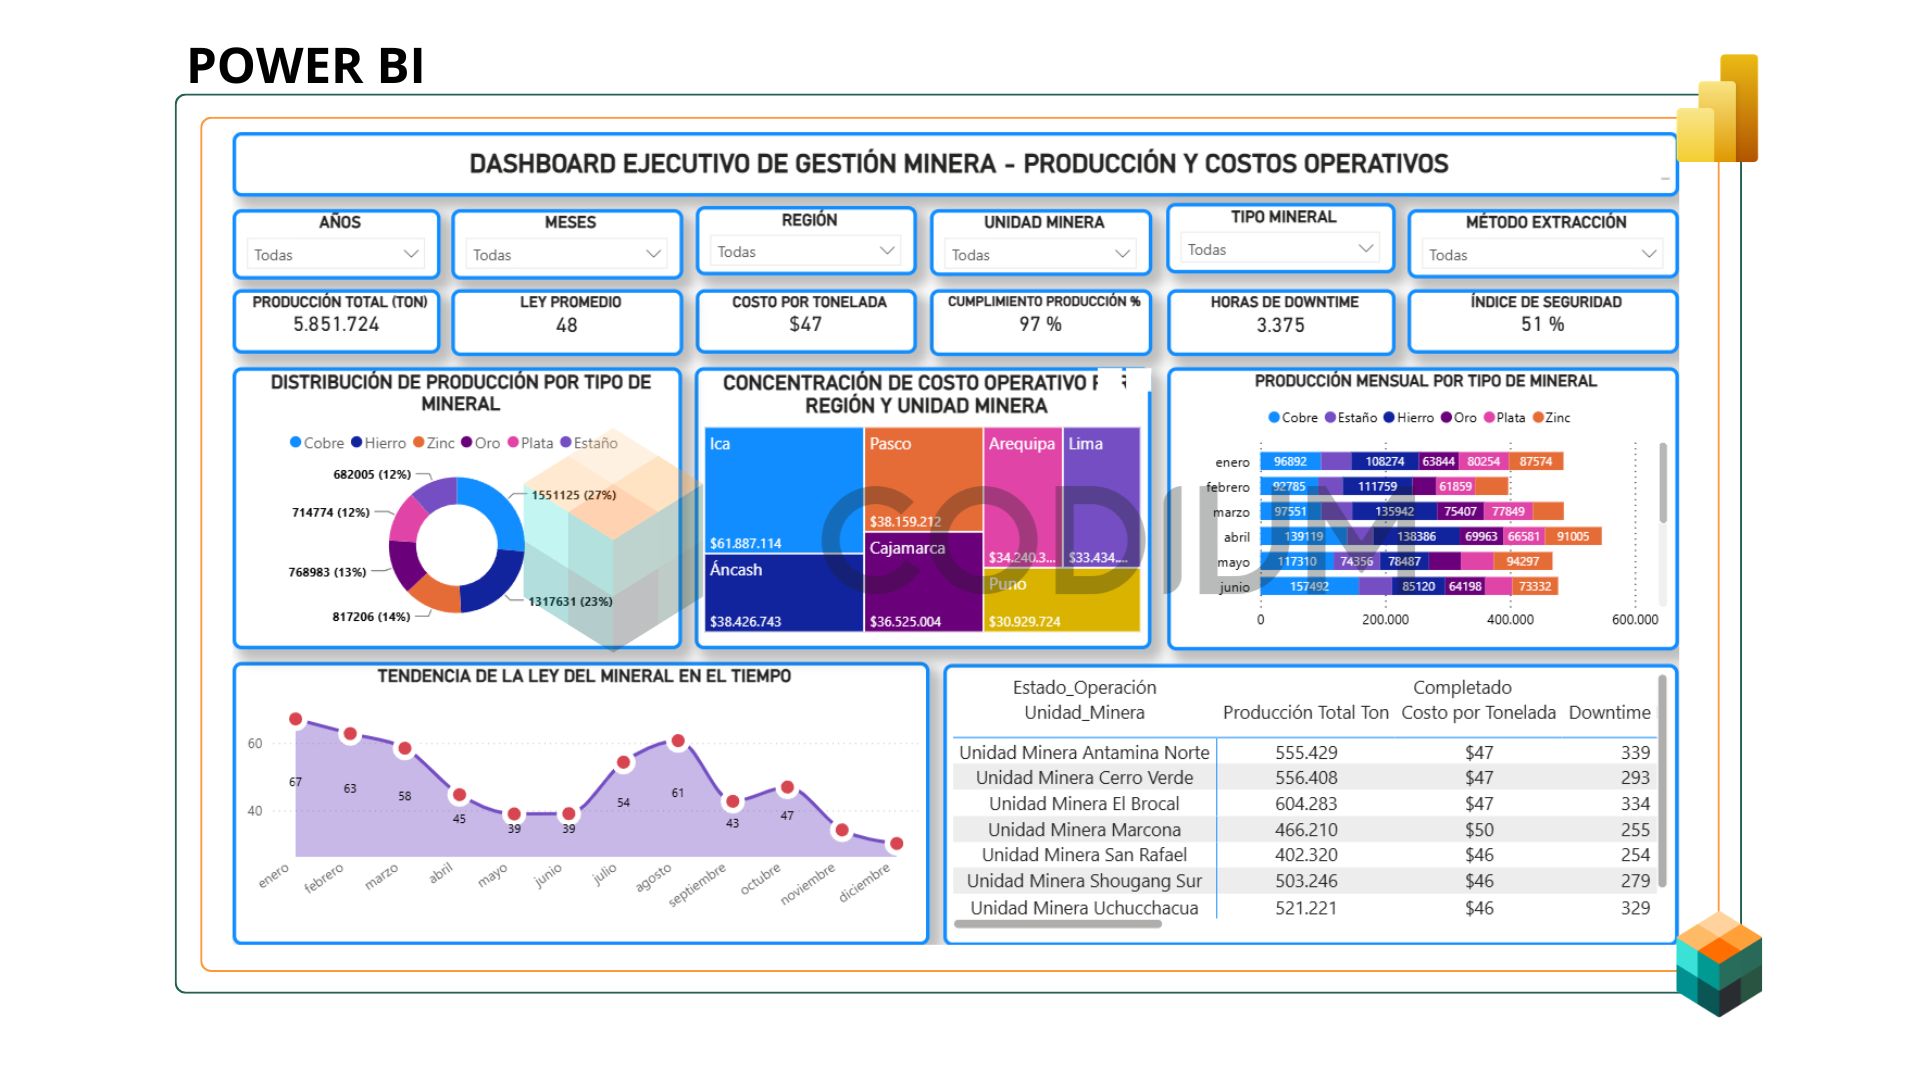Click the enero 96892 Cobre bar segment
Screen dimensions: 1920x1080
tap(1290, 461)
